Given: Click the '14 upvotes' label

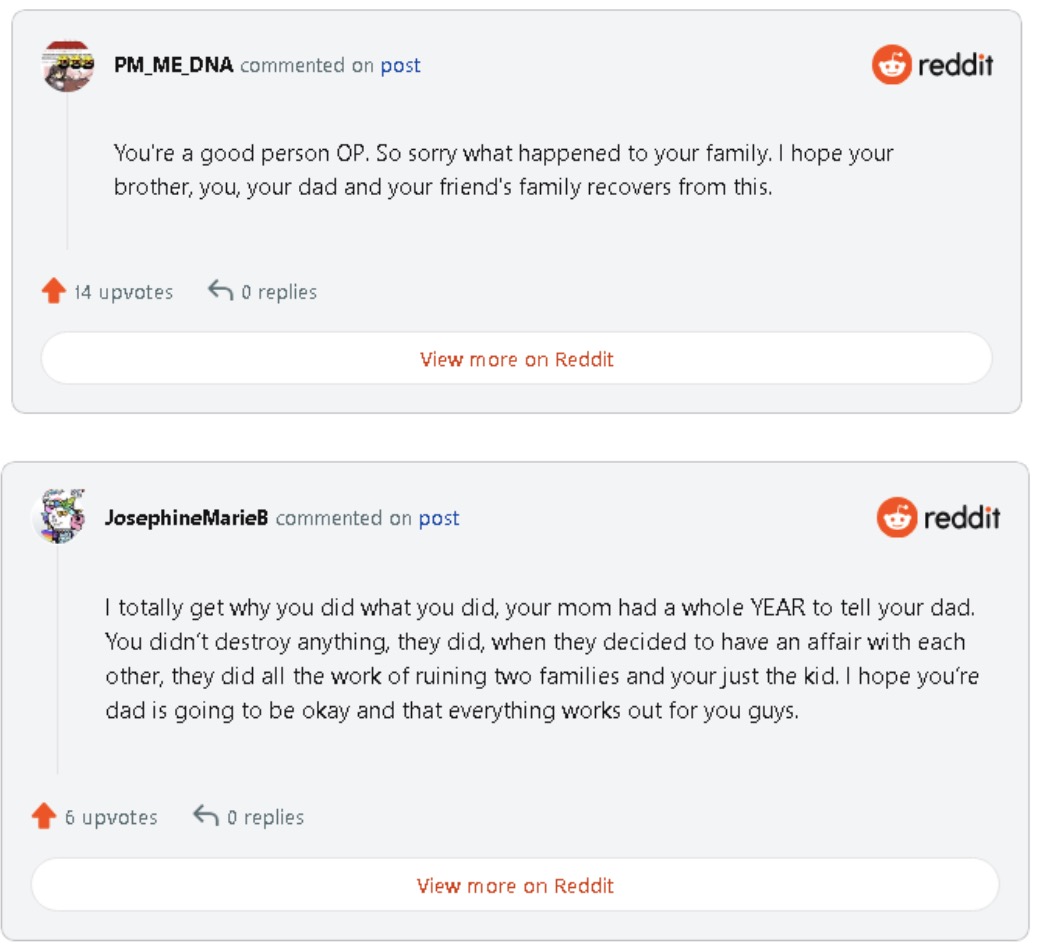Looking at the screenshot, I should point(123,292).
